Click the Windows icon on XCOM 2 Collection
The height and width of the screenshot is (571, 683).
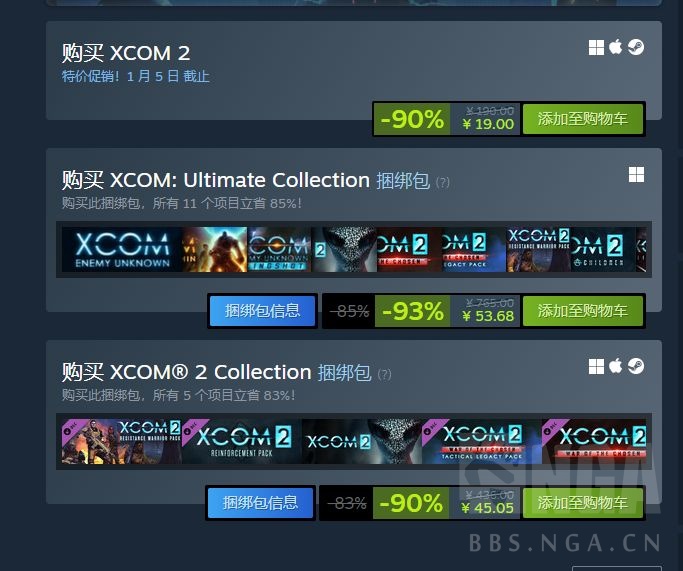[596, 366]
